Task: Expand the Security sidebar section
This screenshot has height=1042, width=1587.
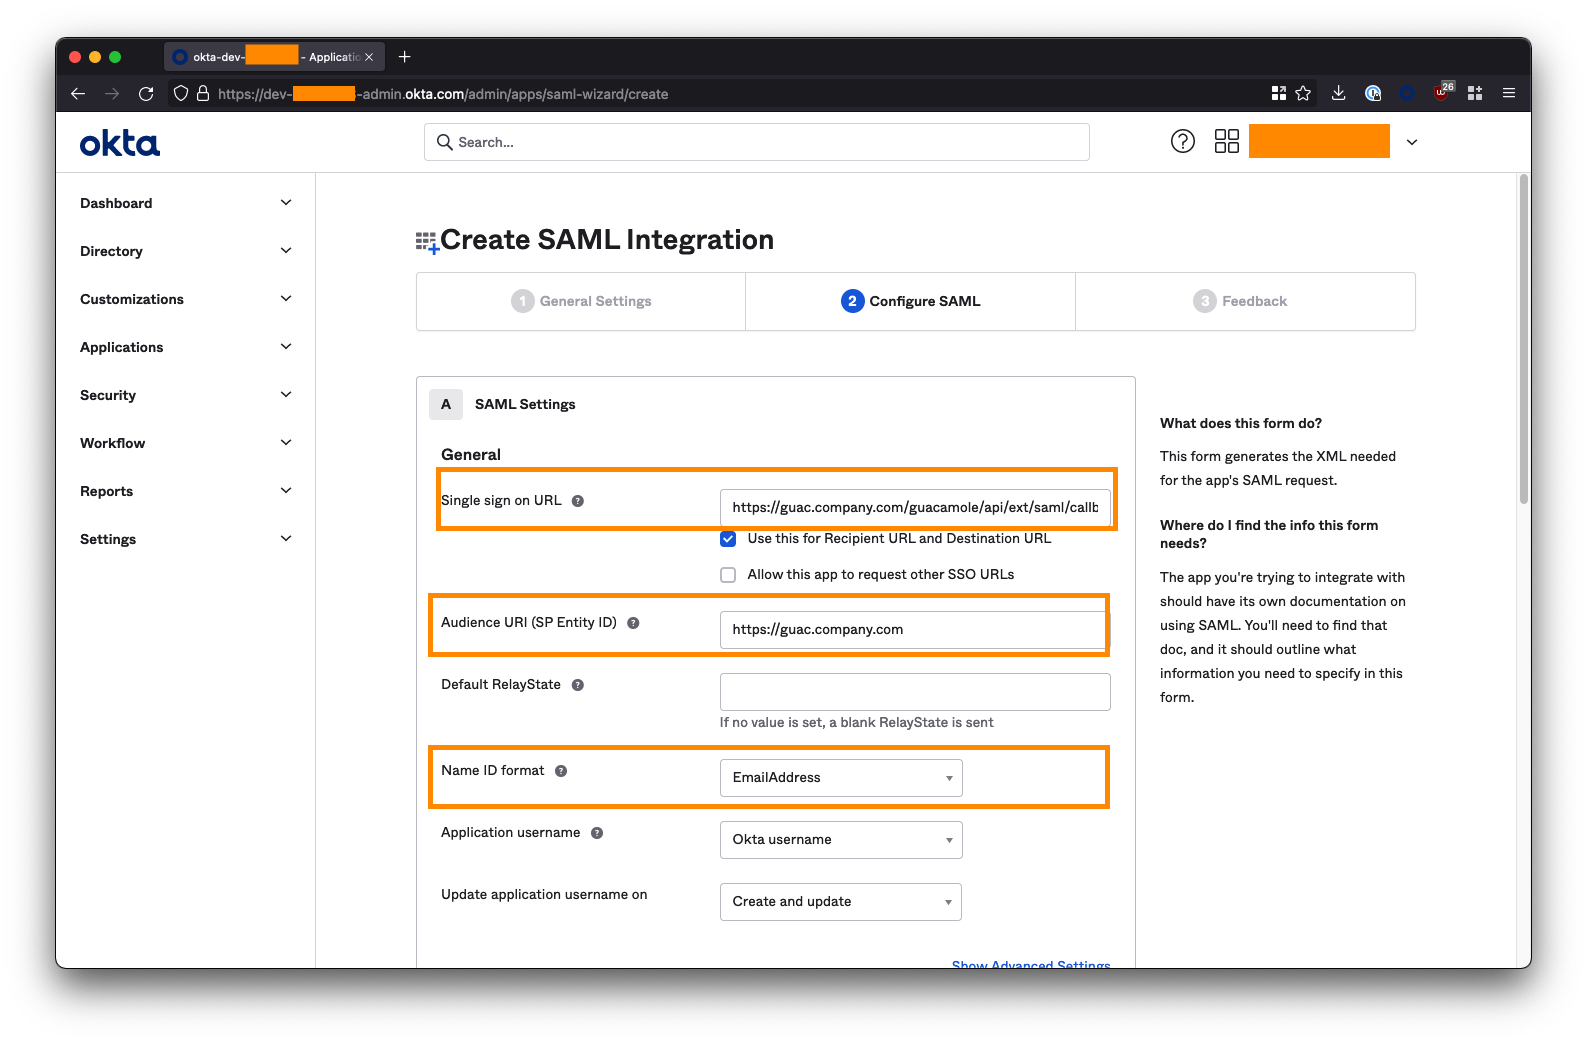Action: pyautogui.click(x=186, y=395)
